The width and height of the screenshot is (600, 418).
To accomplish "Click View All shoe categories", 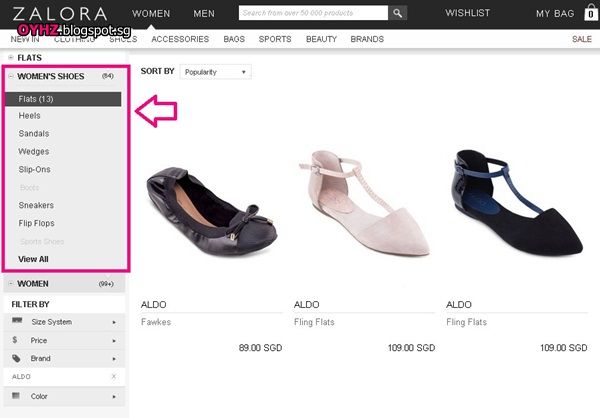I will tap(33, 259).
